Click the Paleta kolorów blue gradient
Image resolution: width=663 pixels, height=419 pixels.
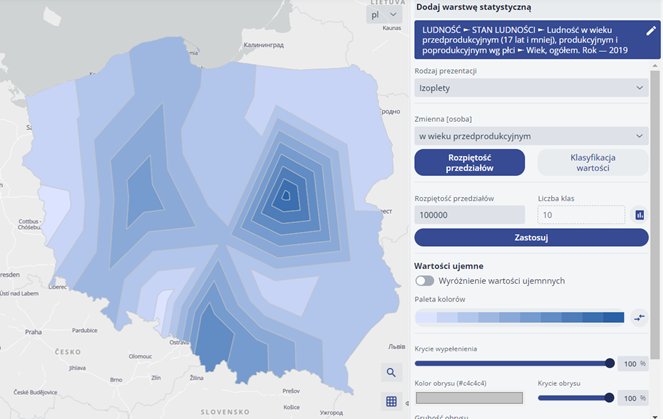pos(520,317)
